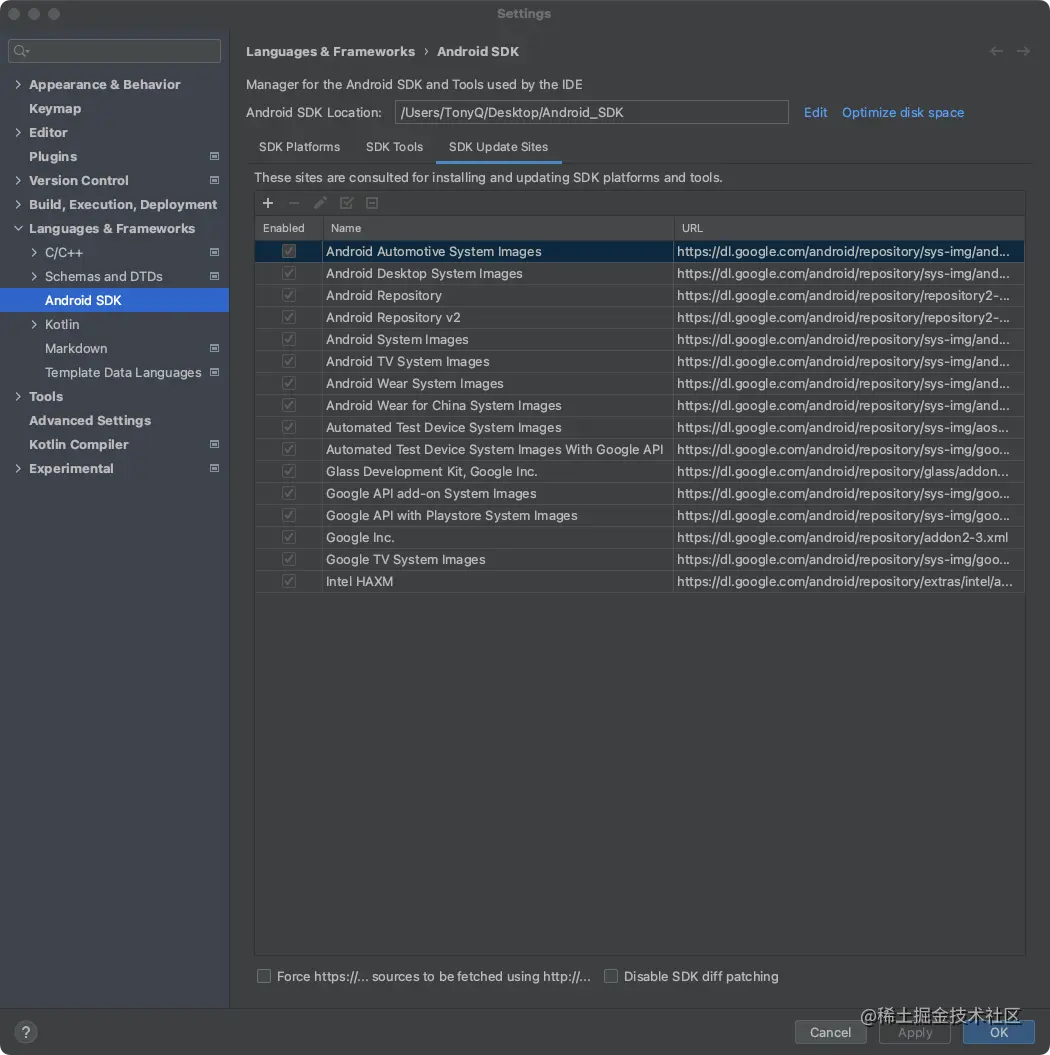Click project-level icon beside Version Control
1050x1055 pixels.
tap(215, 180)
